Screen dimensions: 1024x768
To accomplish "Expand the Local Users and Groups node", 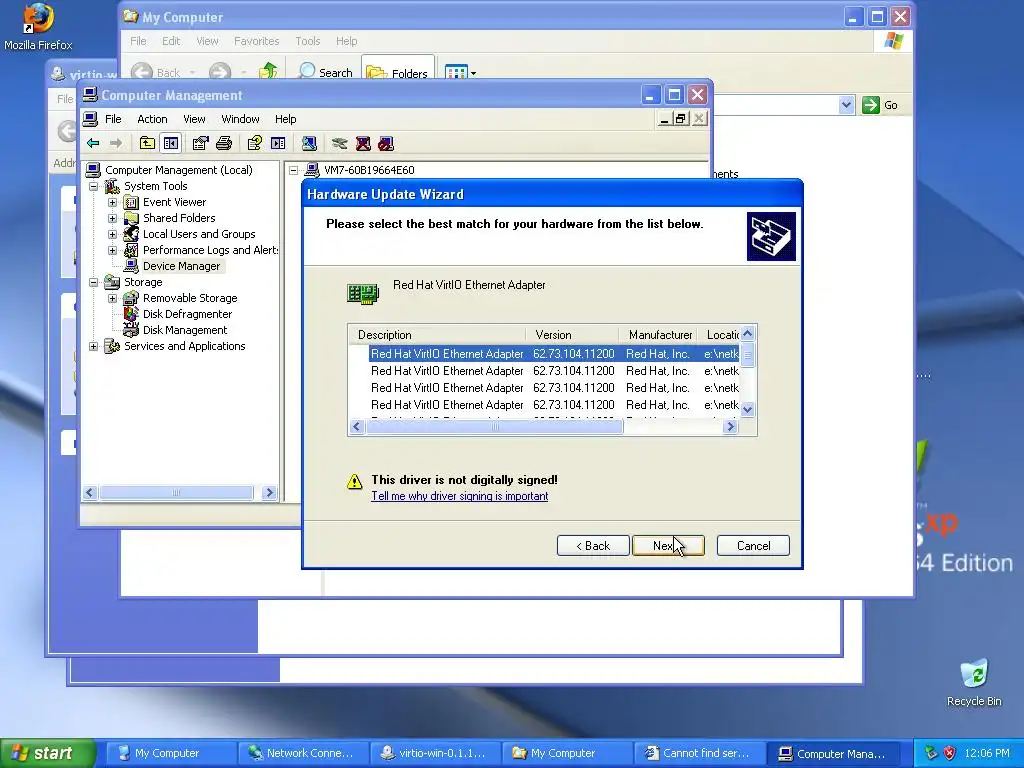I will coord(112,234).
